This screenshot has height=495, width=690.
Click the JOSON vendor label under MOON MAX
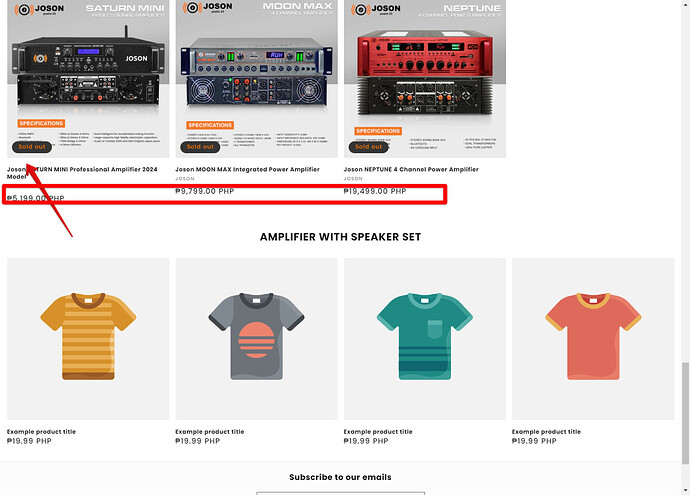pyautogui.click(x=185, y=179)
